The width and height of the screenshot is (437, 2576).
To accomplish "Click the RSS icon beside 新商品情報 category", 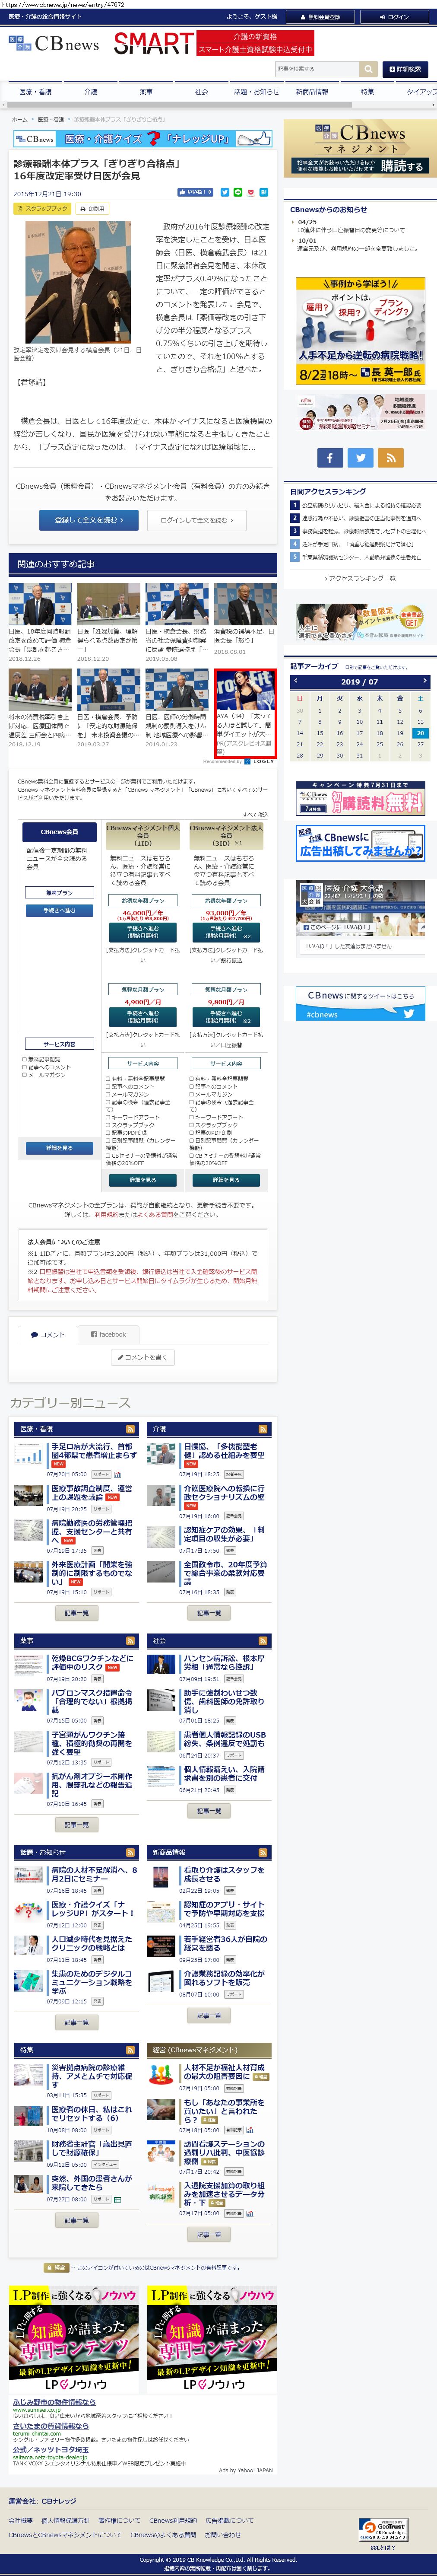I will pos(263,1852).
